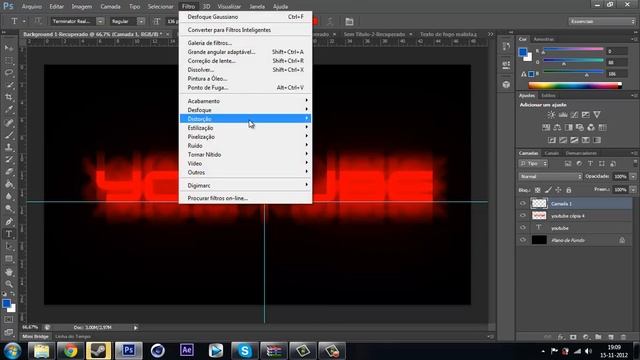Open Google Chrome from taskbar
Image resolution: width=640 pixels, height=360 pixels.
click(x=70, y=350)
